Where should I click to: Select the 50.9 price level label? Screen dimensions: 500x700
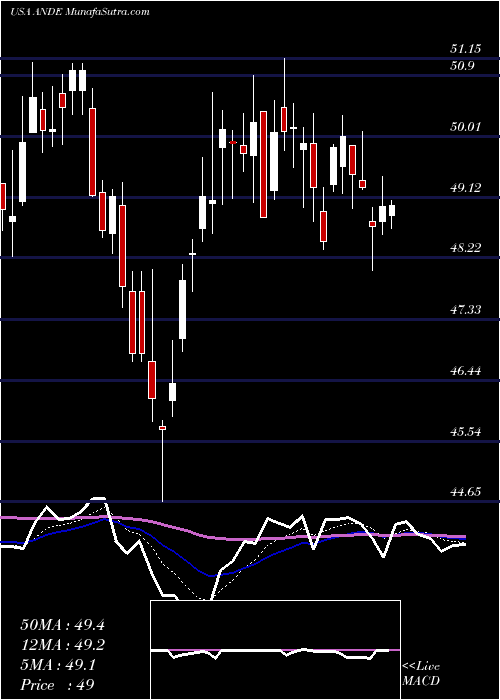462,66
